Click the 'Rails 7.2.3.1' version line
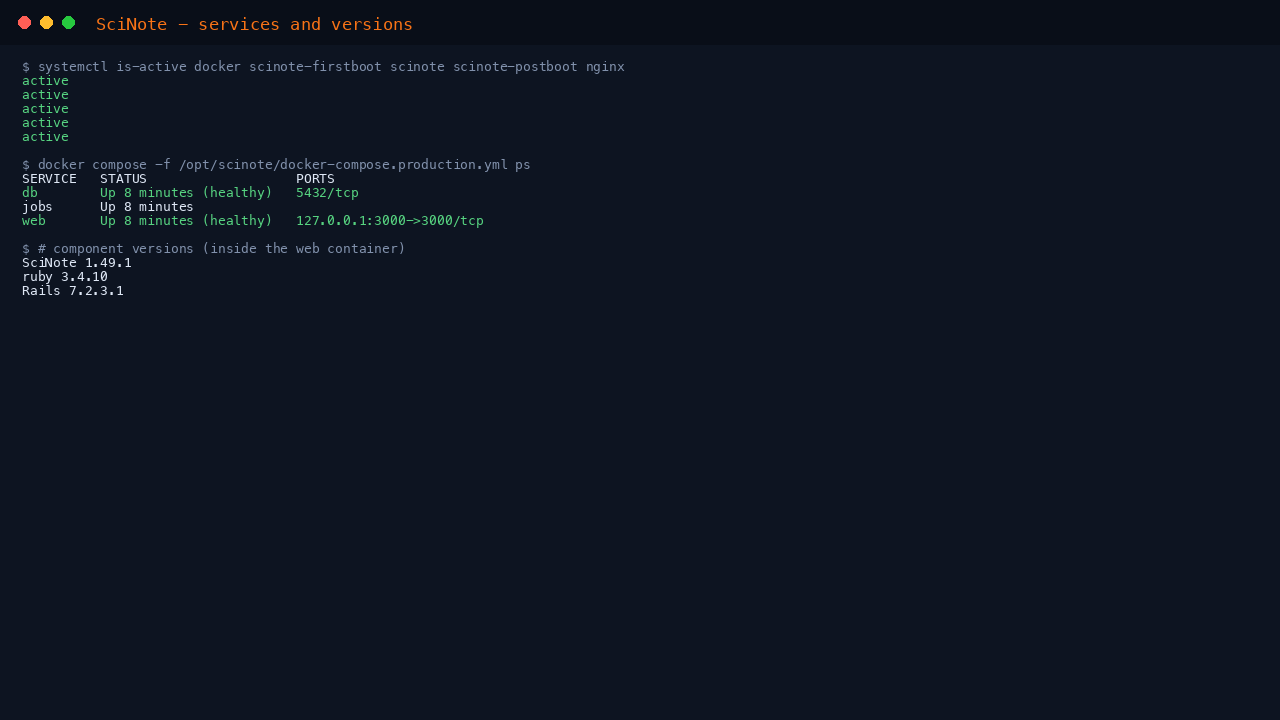This screenshot has height=720, width=1280. [x=73, y=291]
